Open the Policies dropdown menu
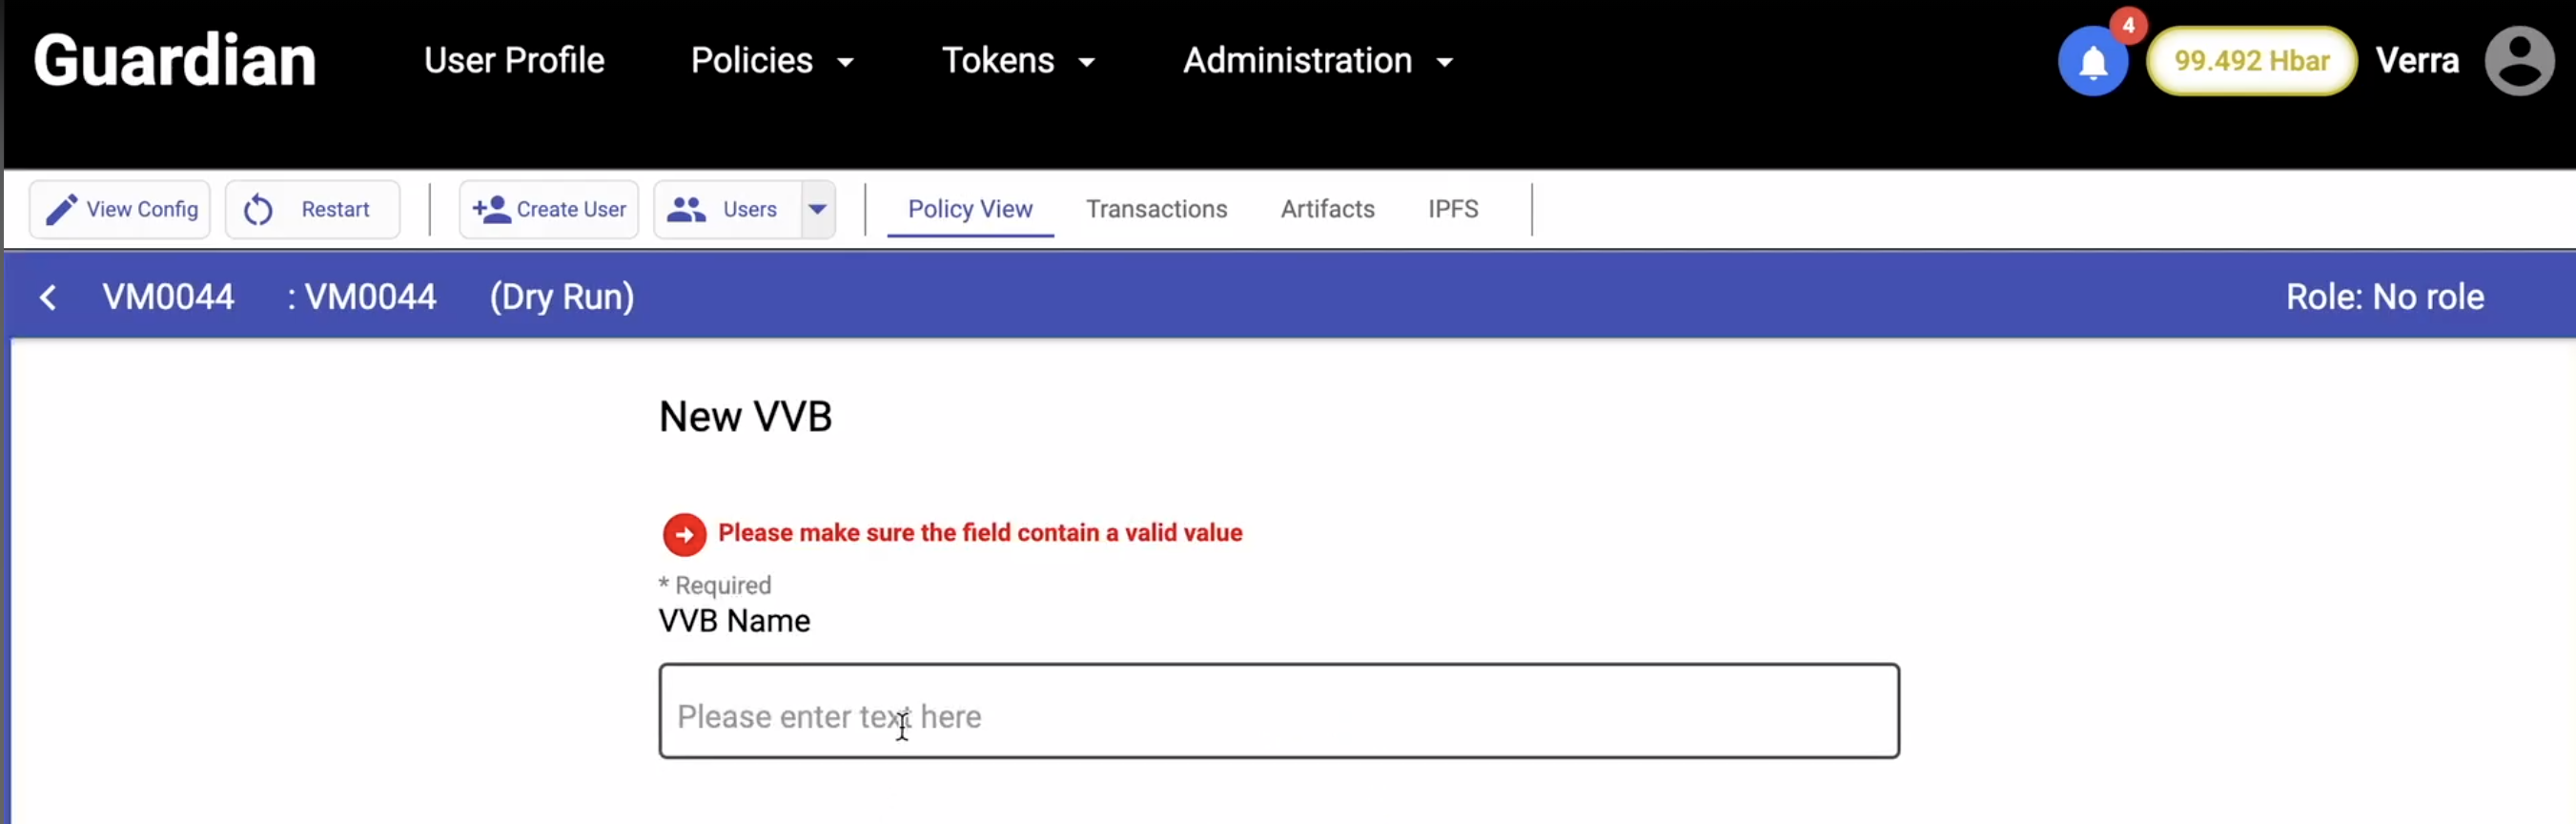2576x824 pixels. pos(772,61)
